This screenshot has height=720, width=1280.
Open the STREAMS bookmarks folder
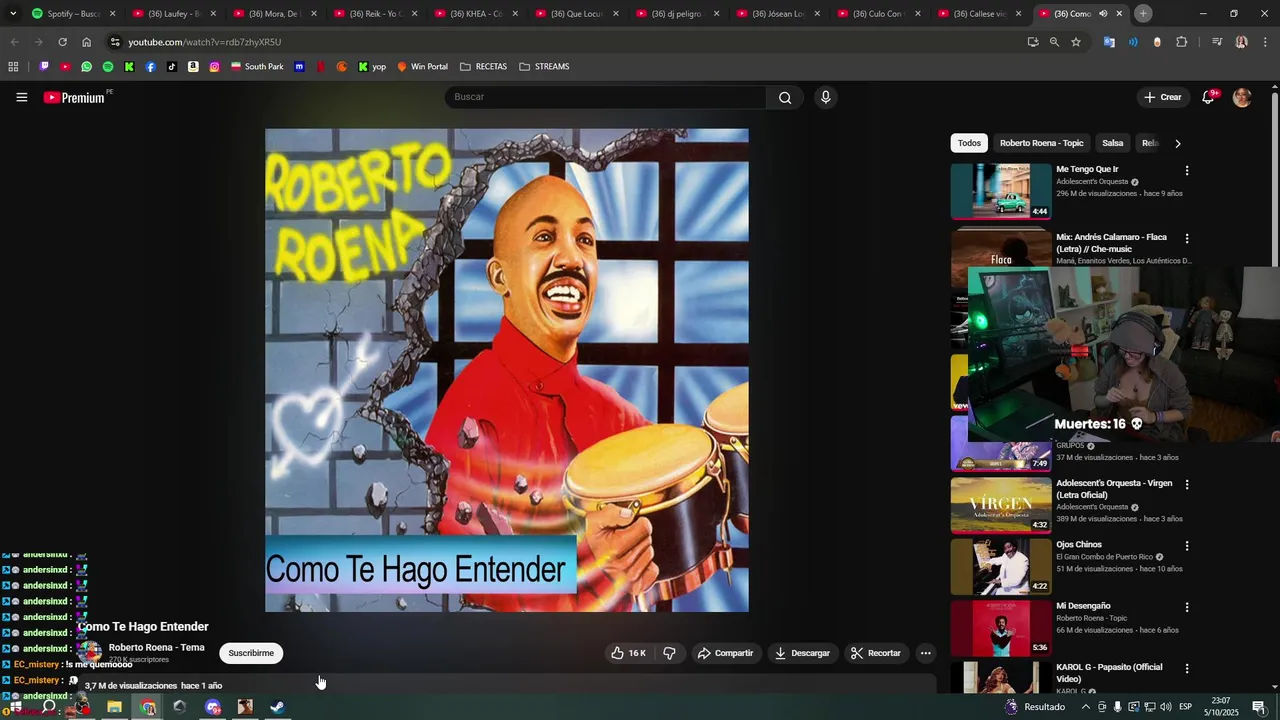point(544,66)
